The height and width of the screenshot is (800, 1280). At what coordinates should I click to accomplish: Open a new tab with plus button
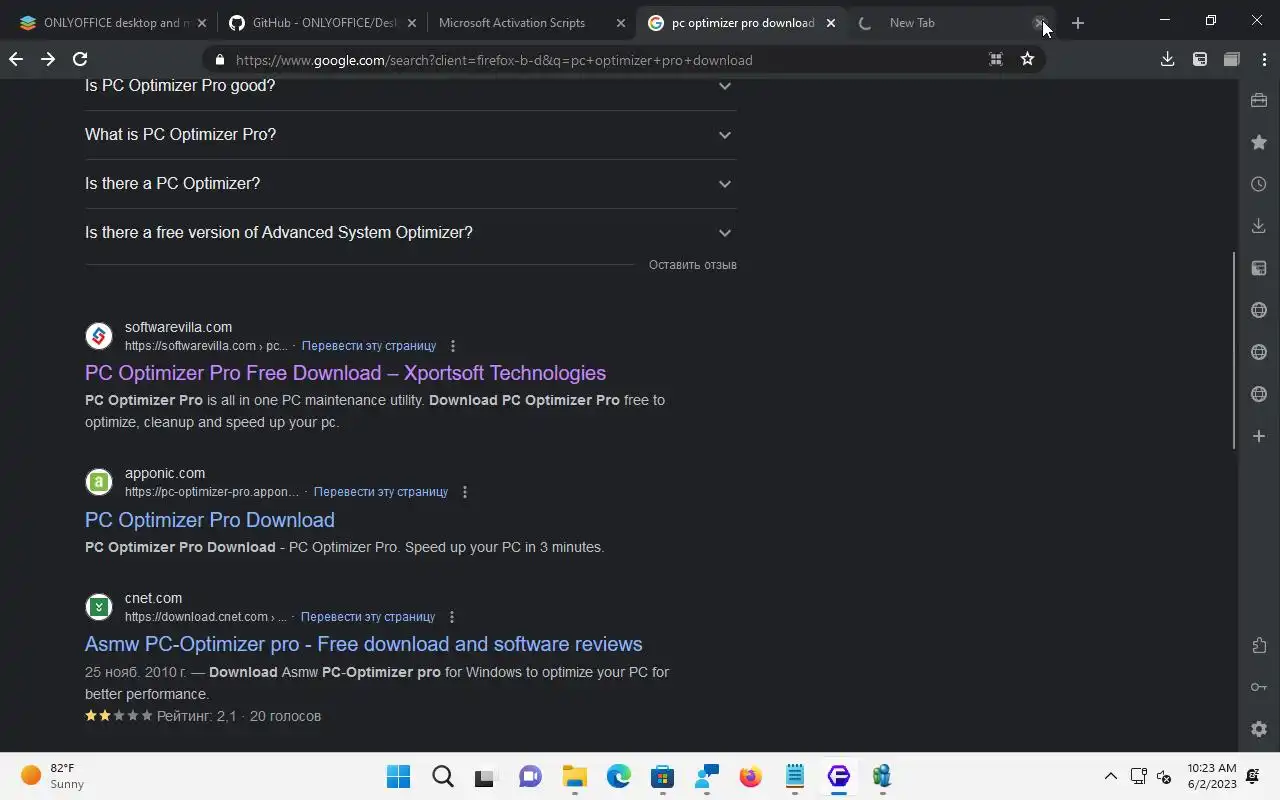click(x=1077, y=23)
